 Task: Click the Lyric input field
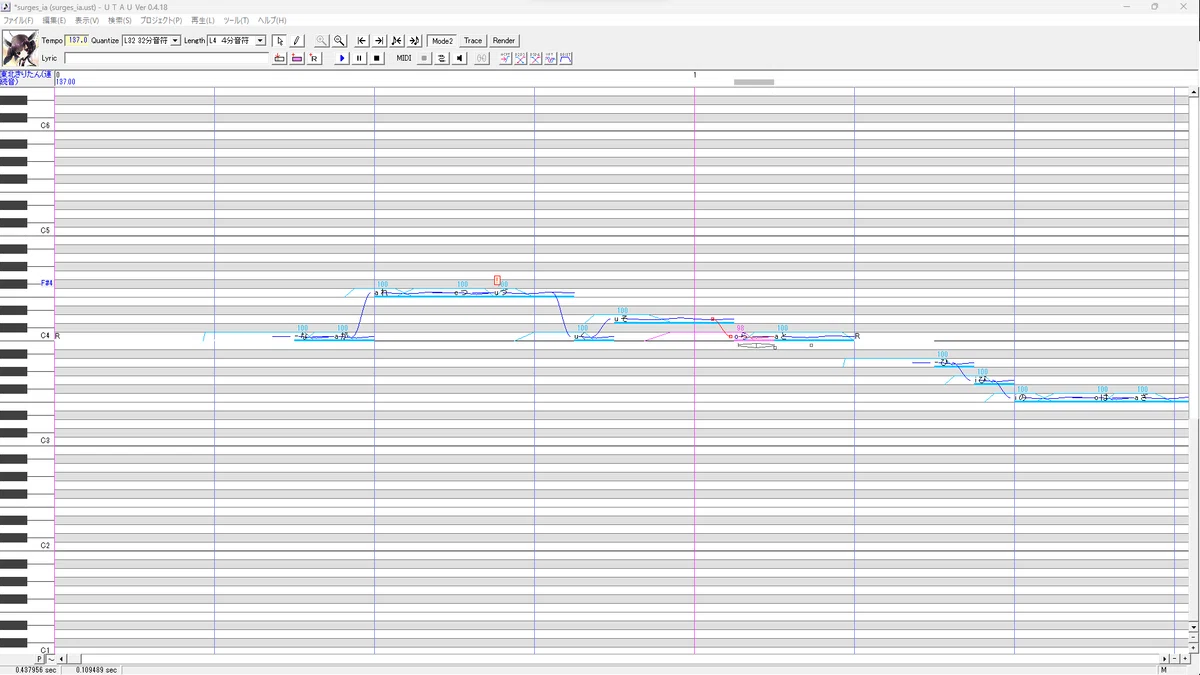pyautogui.click(x=167, y=58)
